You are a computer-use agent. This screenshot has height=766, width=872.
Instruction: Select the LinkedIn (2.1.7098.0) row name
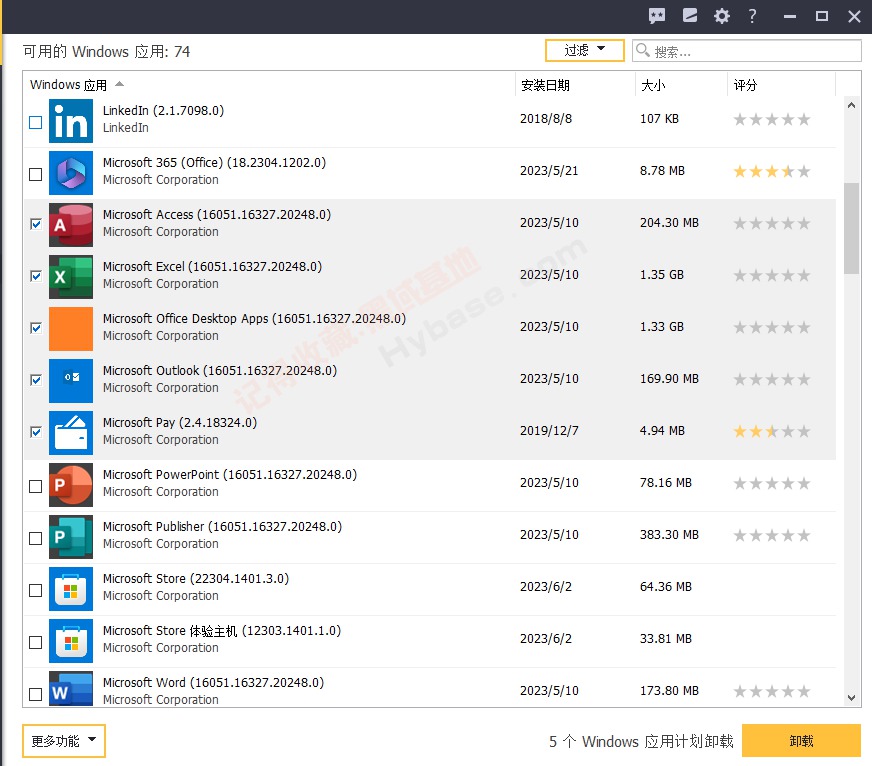click(164, 111)
